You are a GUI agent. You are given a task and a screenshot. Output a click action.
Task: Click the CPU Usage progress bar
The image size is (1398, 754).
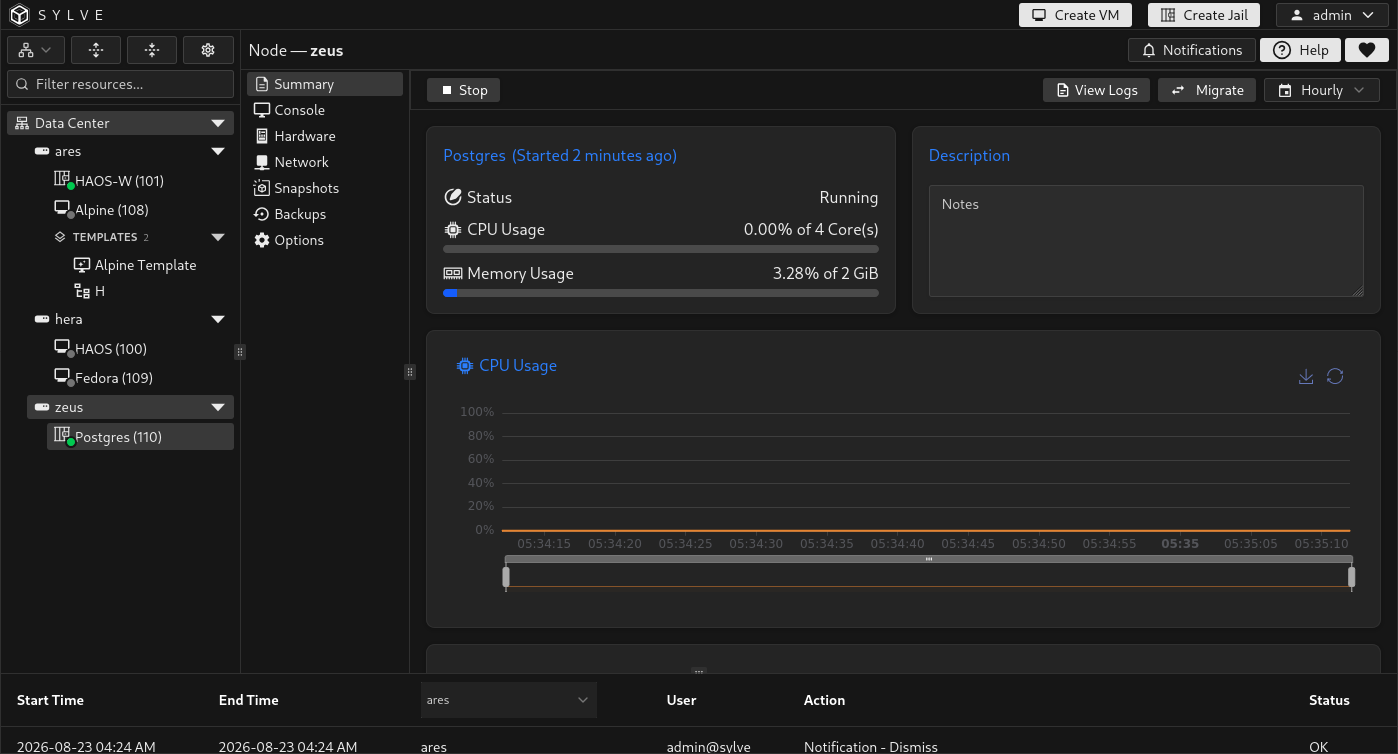[x=661, y=249]
